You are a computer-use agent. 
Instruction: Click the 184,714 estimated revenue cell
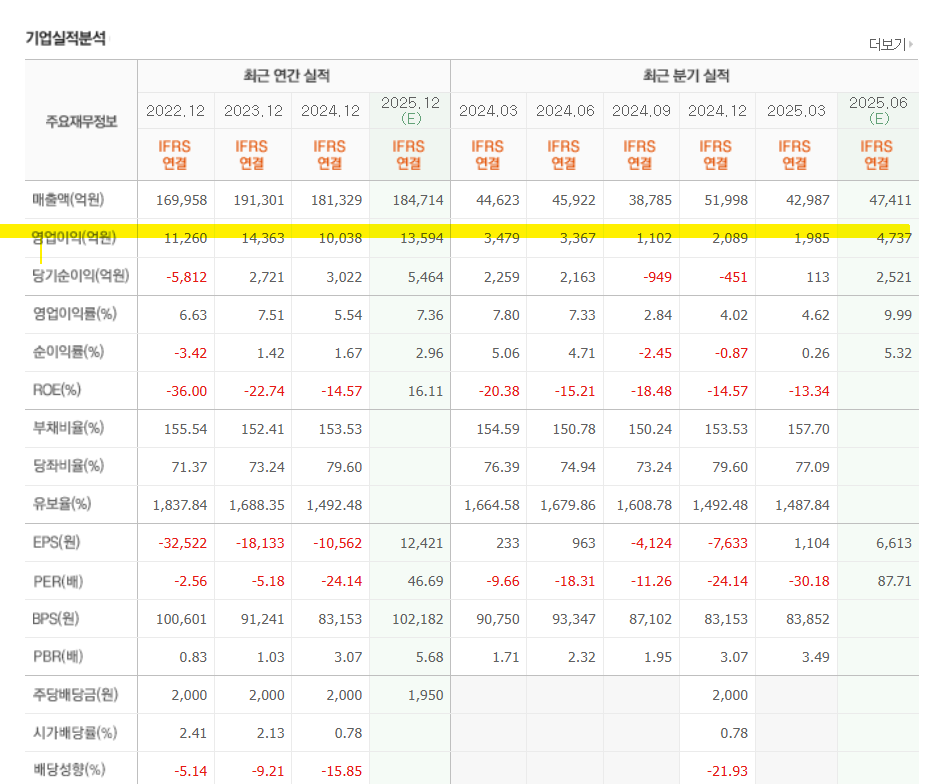click(418, 201)
